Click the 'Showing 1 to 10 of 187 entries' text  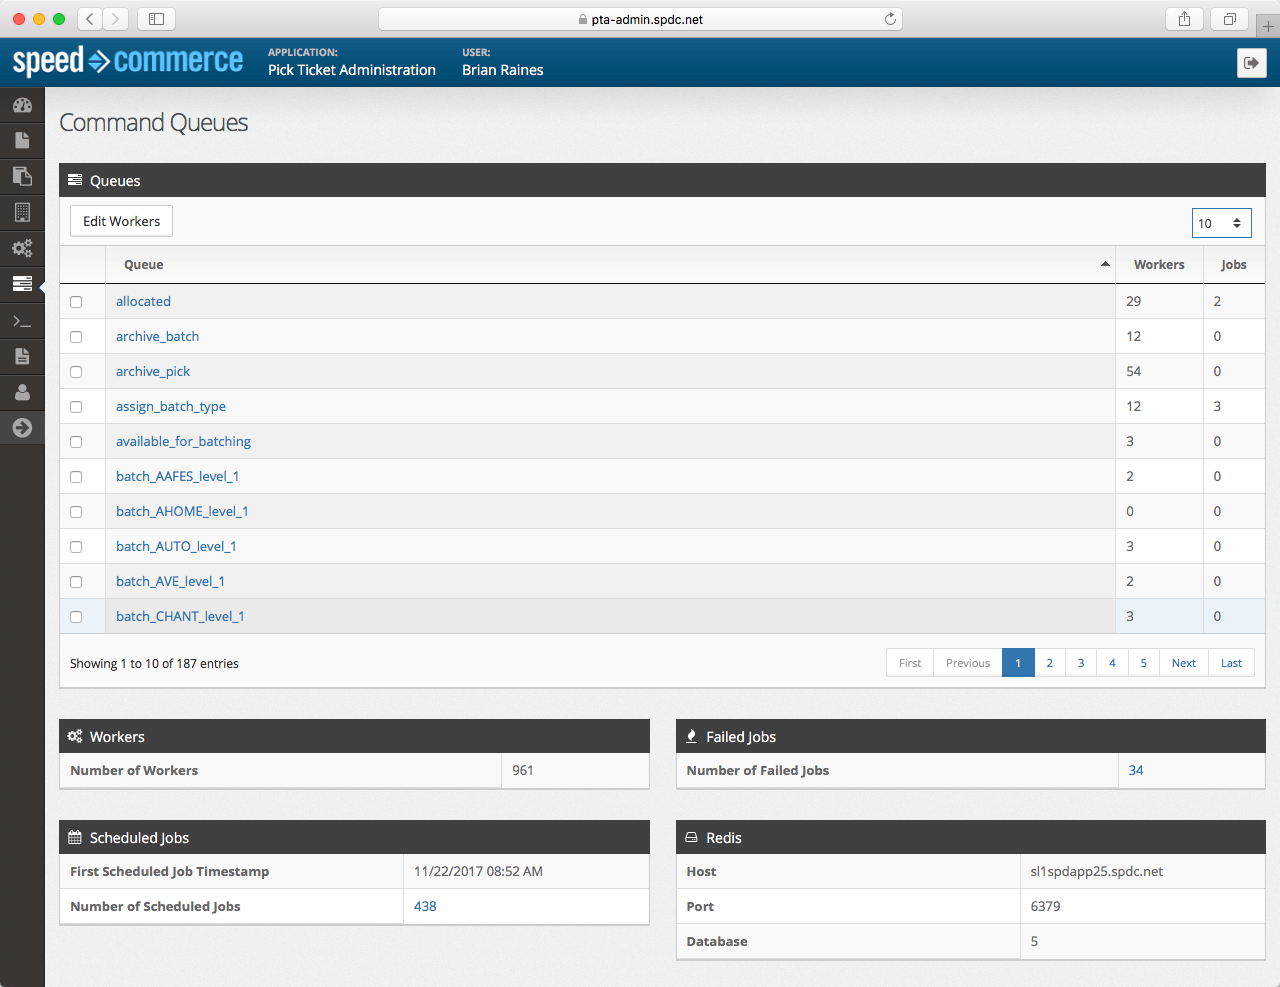coord(154,663)
